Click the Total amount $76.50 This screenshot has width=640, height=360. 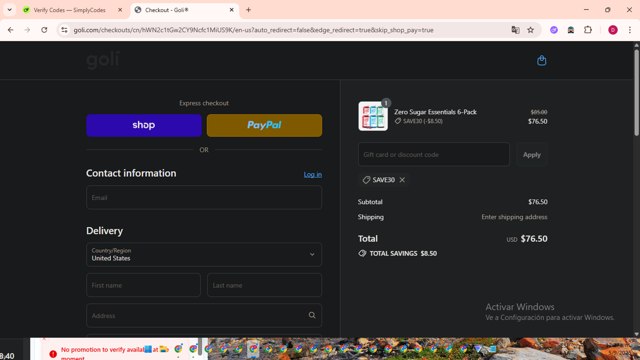(534, 239)
